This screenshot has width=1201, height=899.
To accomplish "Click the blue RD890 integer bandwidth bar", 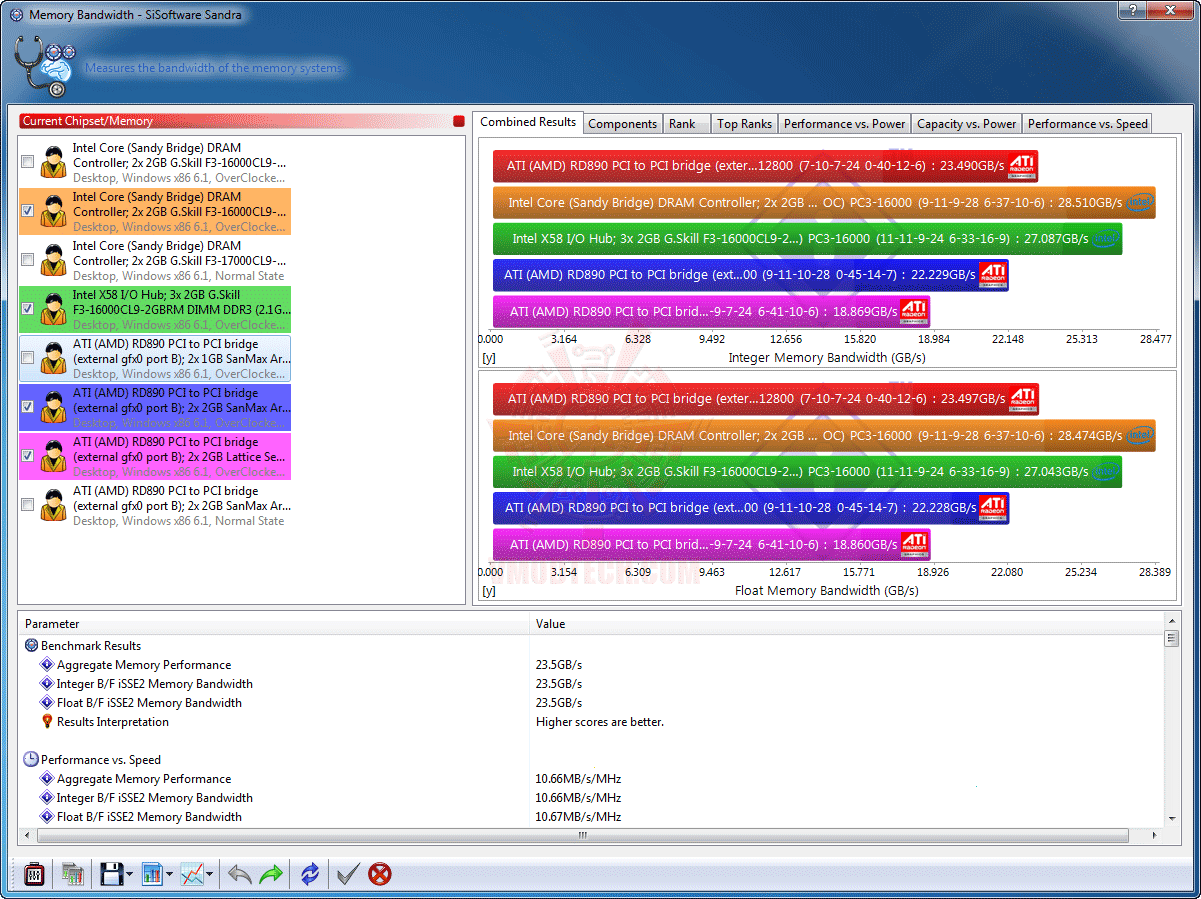I will point(750,275).
